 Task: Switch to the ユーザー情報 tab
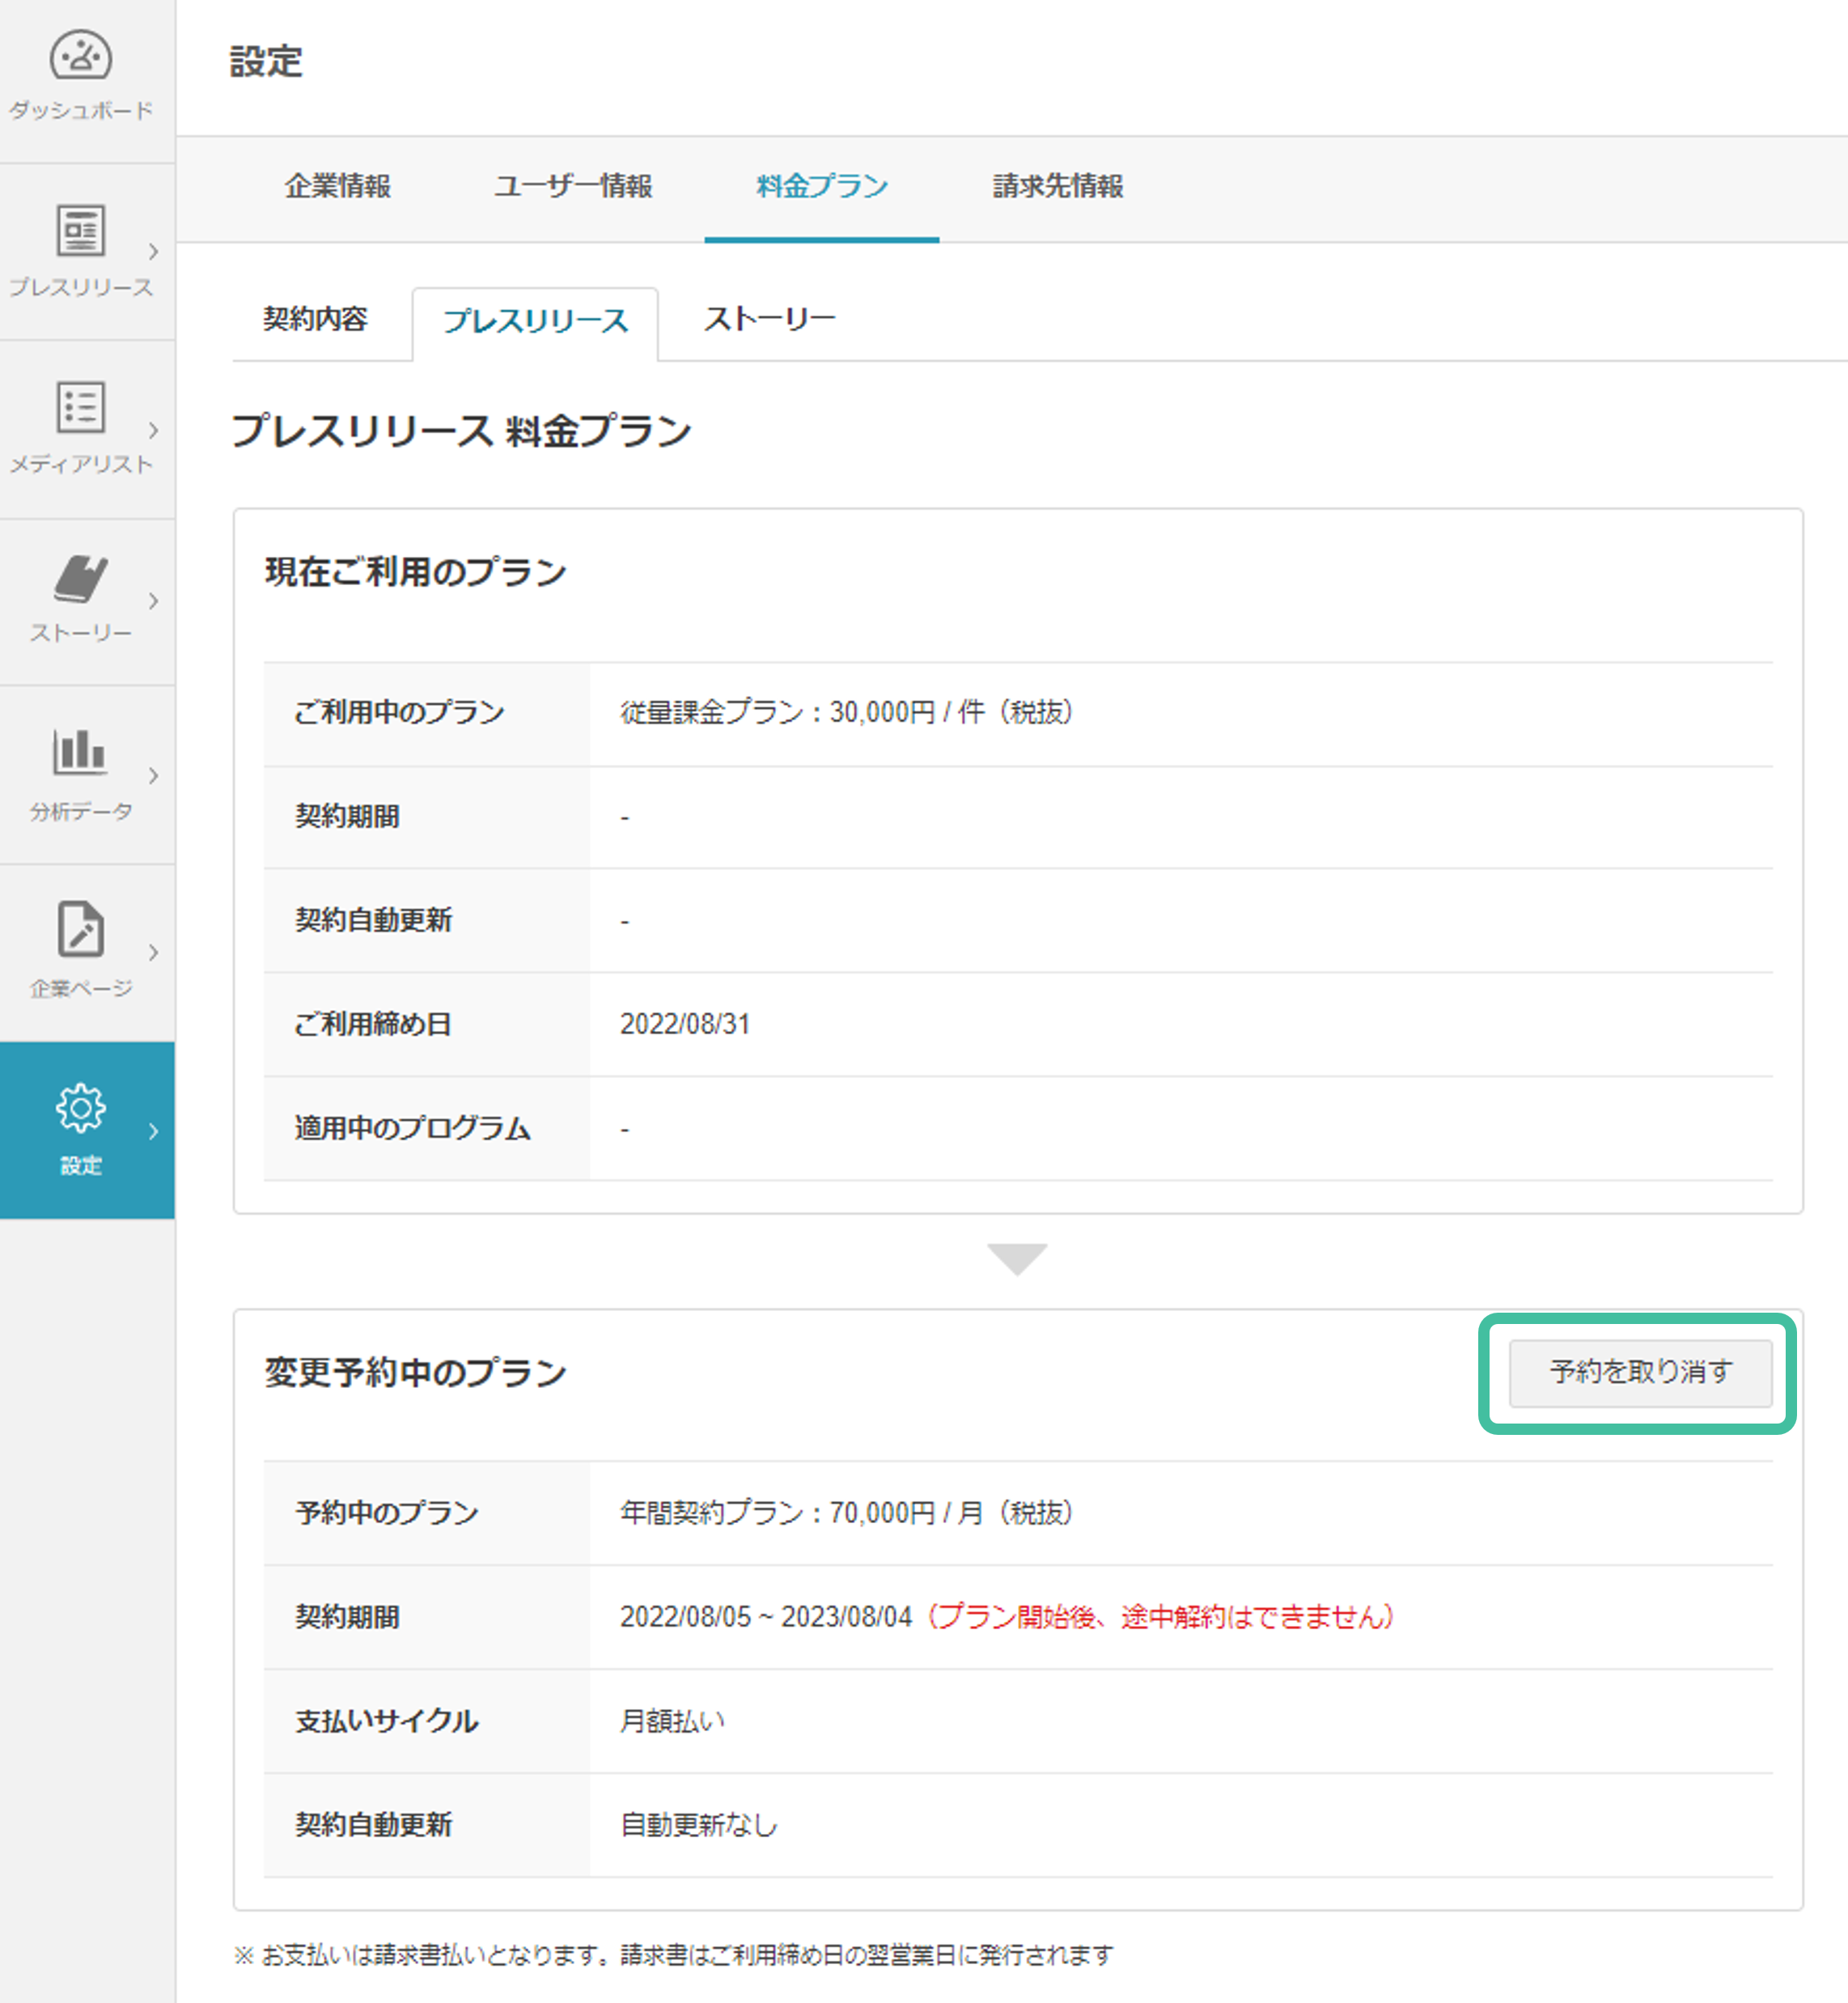coord(573,186)
